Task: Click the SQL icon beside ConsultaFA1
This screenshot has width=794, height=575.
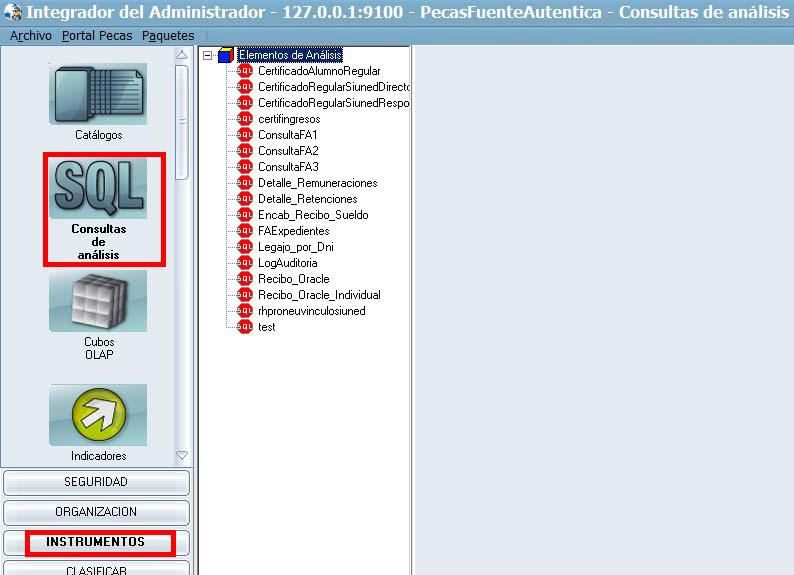Action: 245,135
